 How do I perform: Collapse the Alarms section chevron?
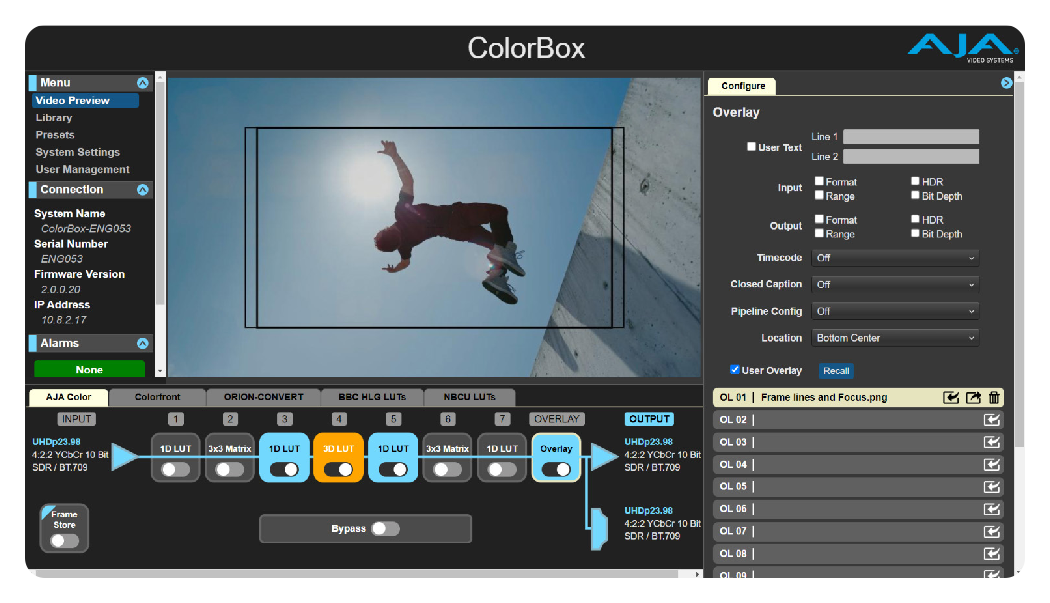point(143,343)
